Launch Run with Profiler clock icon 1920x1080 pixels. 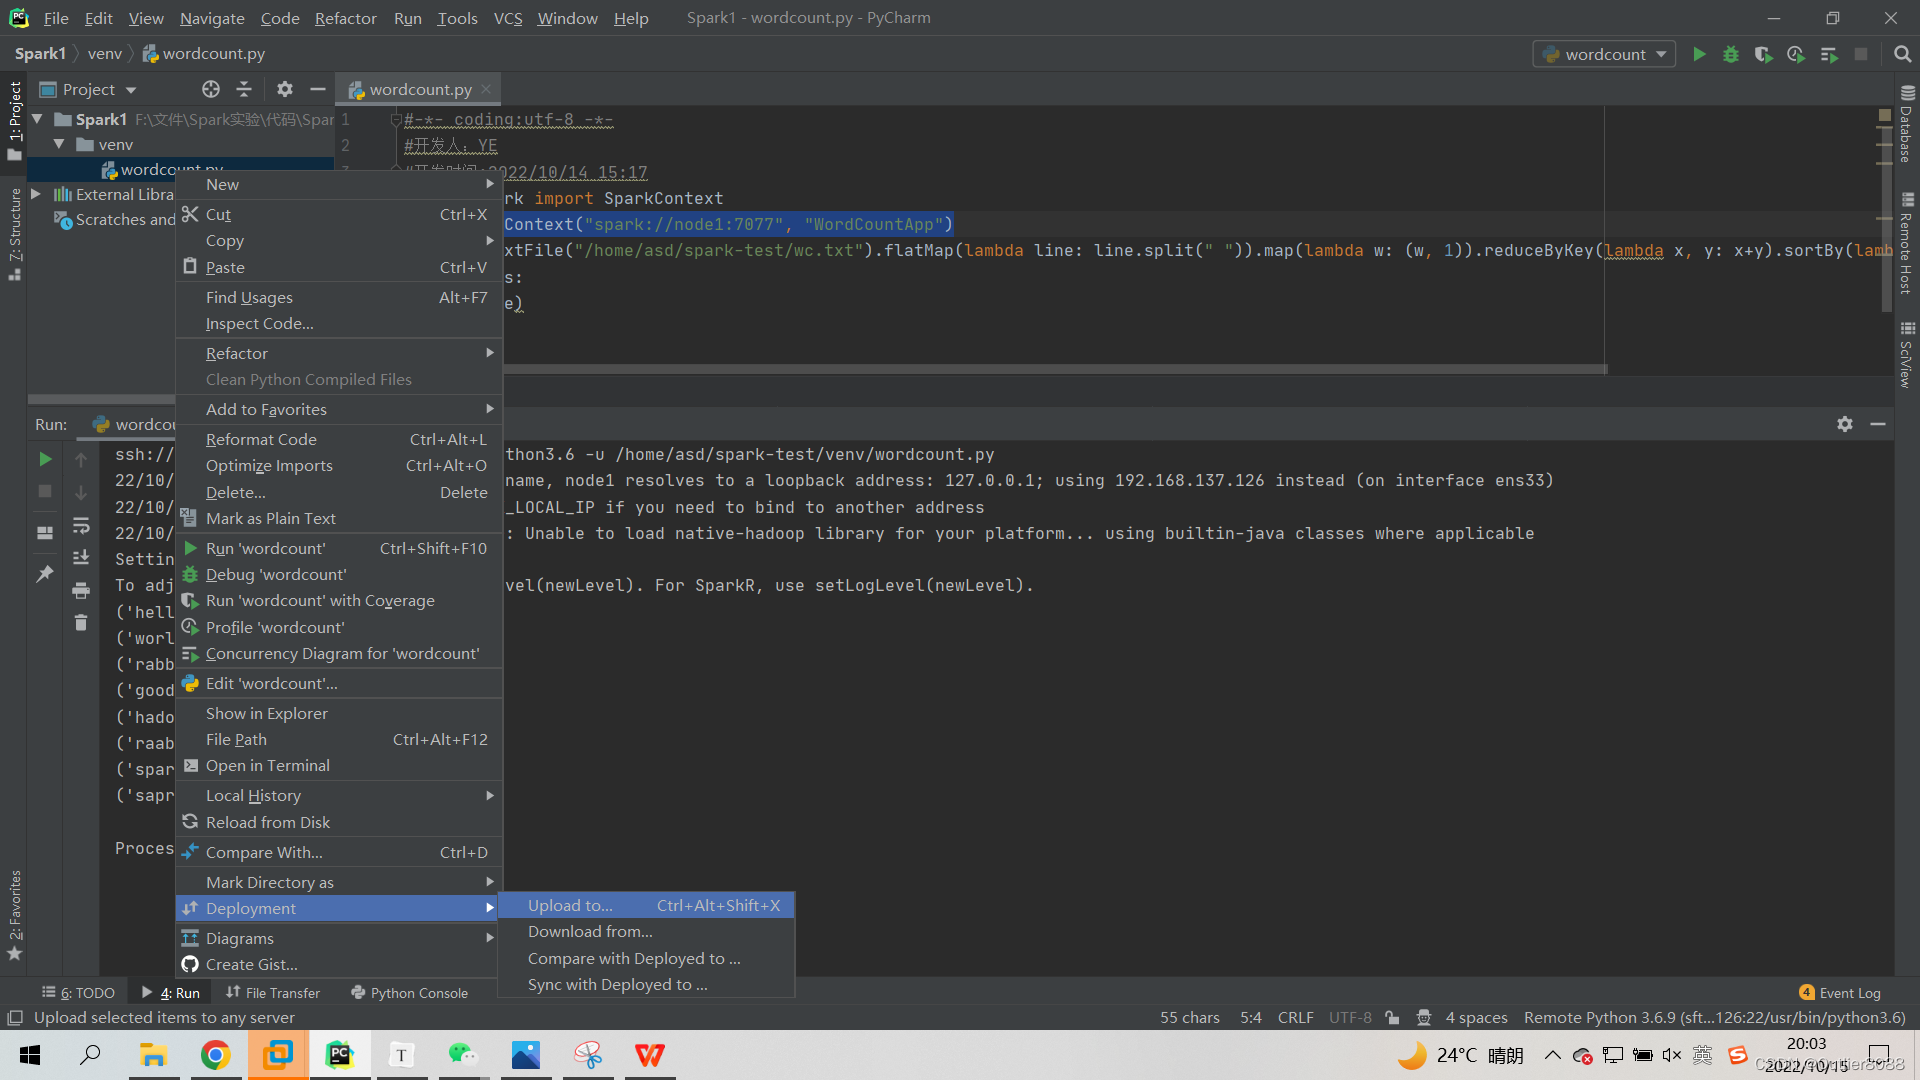click(1795, 54)
